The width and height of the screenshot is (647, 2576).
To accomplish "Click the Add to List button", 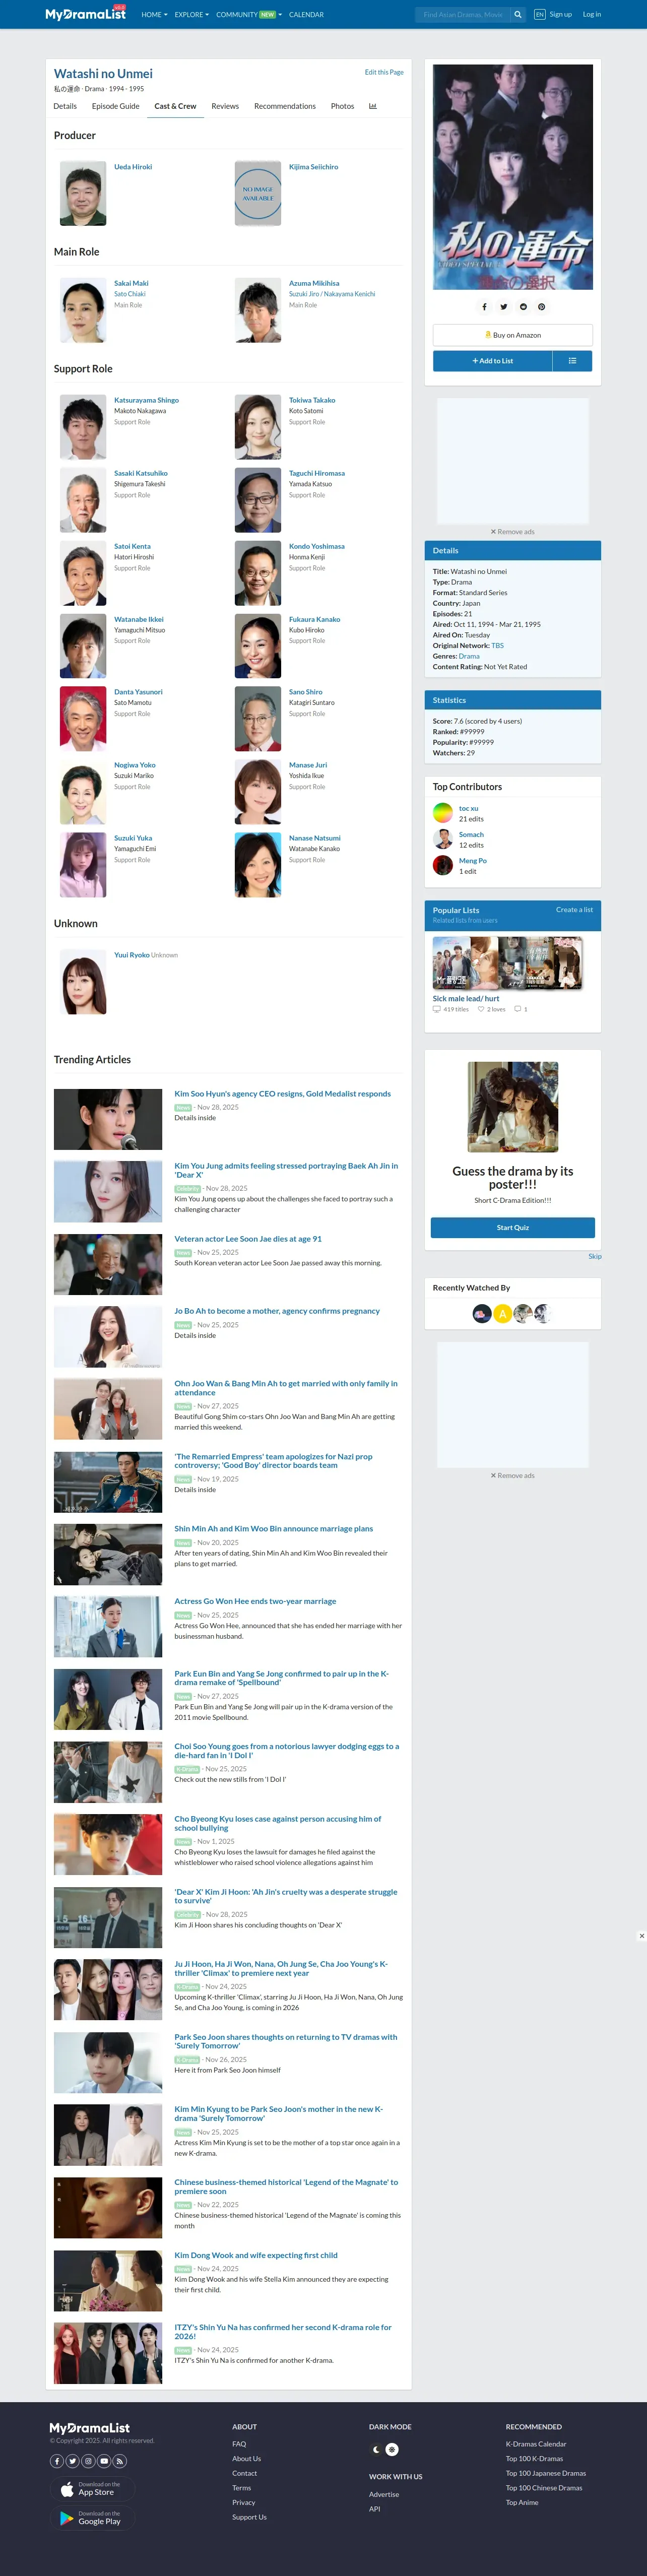I will click(492, 361).
